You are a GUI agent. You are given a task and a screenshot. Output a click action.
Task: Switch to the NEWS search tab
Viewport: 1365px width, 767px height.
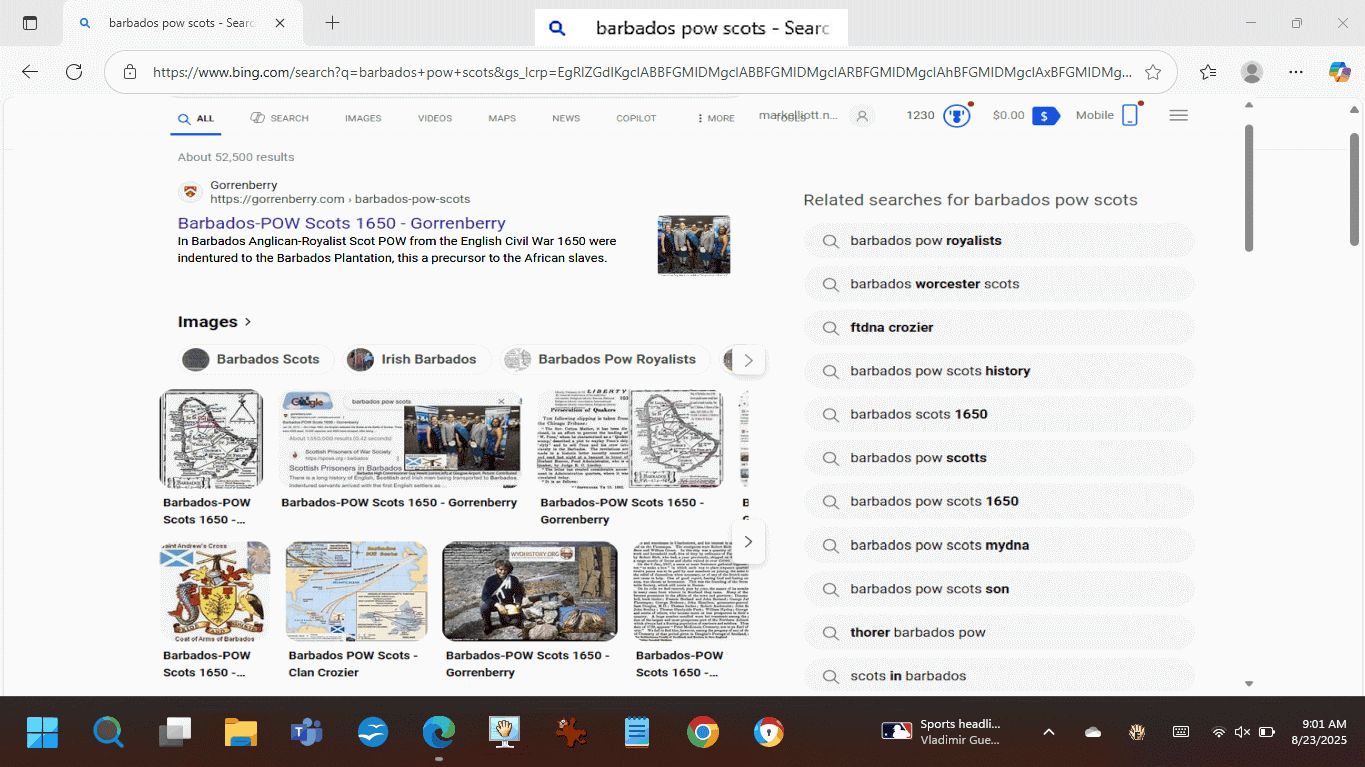565,118
